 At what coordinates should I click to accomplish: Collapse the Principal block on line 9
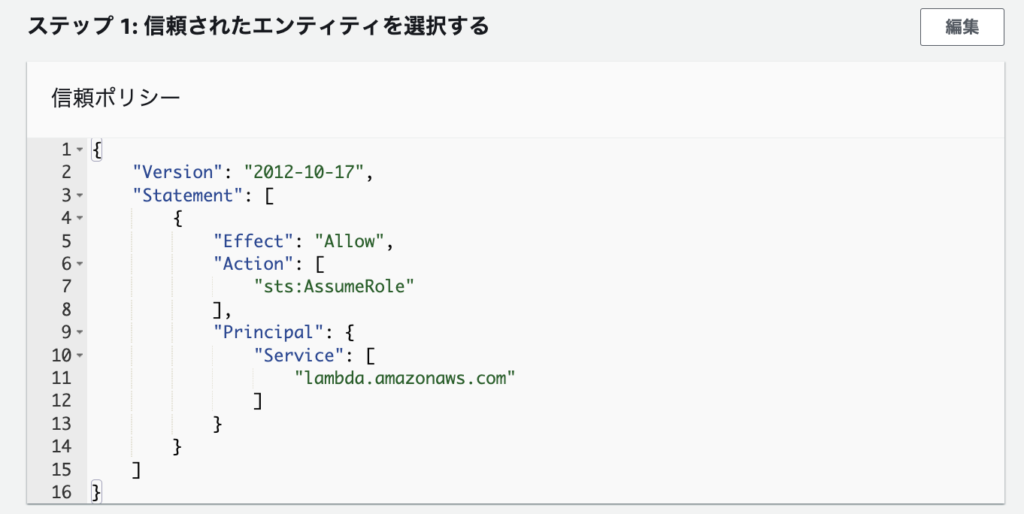pos(79,332)
